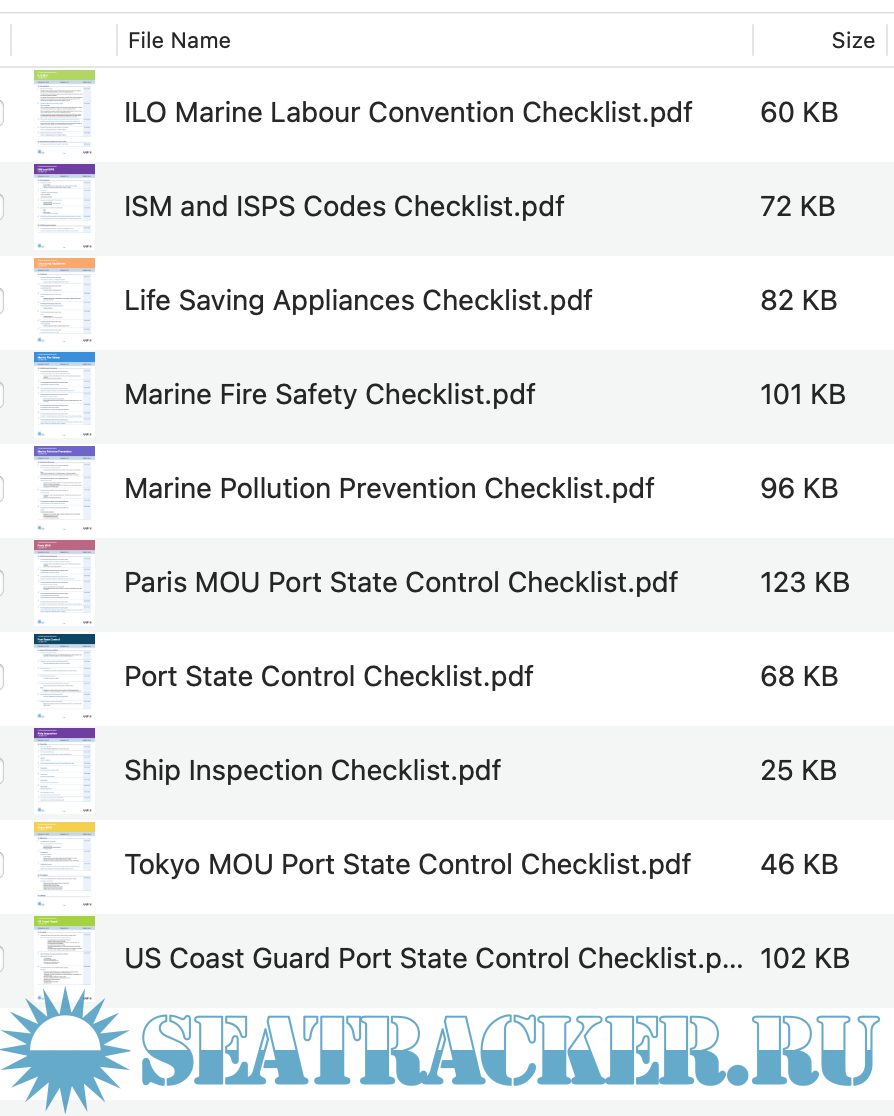Open US Coast Guard Port State Control file name

(433, 959)
